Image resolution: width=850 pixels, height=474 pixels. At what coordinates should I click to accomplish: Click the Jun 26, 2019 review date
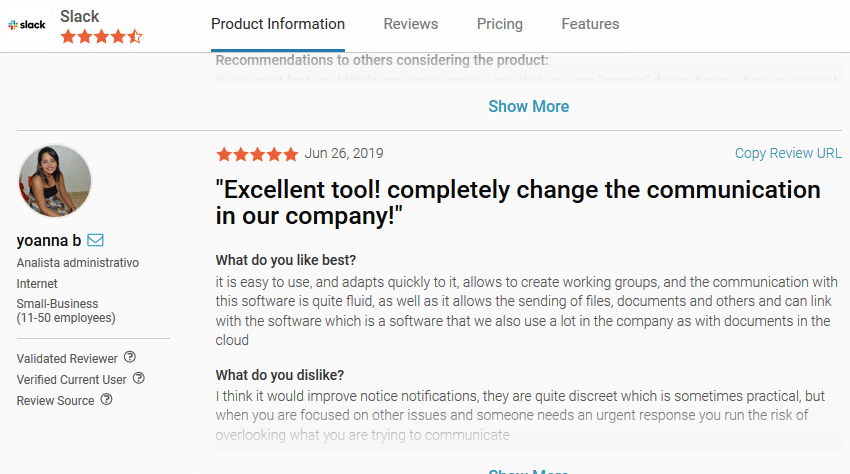[344, 153]
